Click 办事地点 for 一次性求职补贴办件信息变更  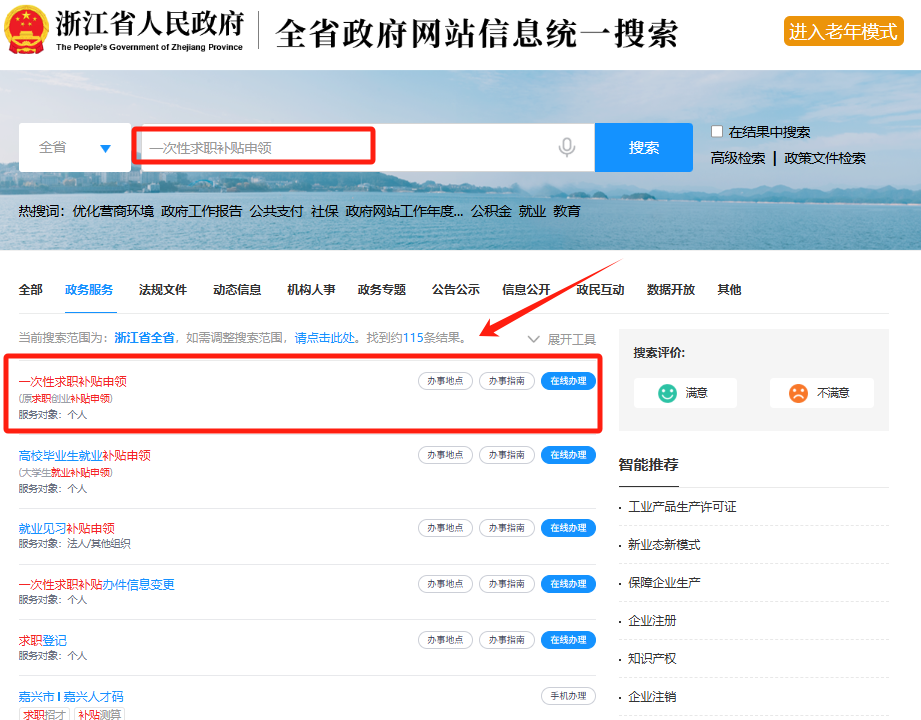[x=445, y=584]
